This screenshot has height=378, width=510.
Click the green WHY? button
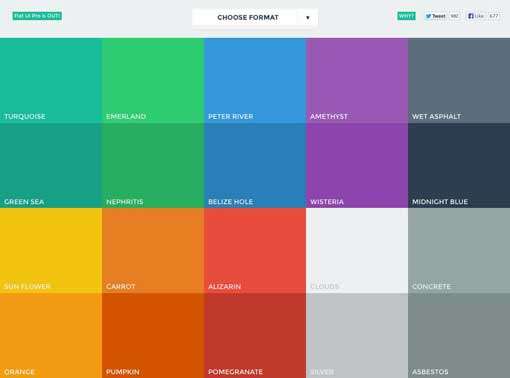pos(406,16)
